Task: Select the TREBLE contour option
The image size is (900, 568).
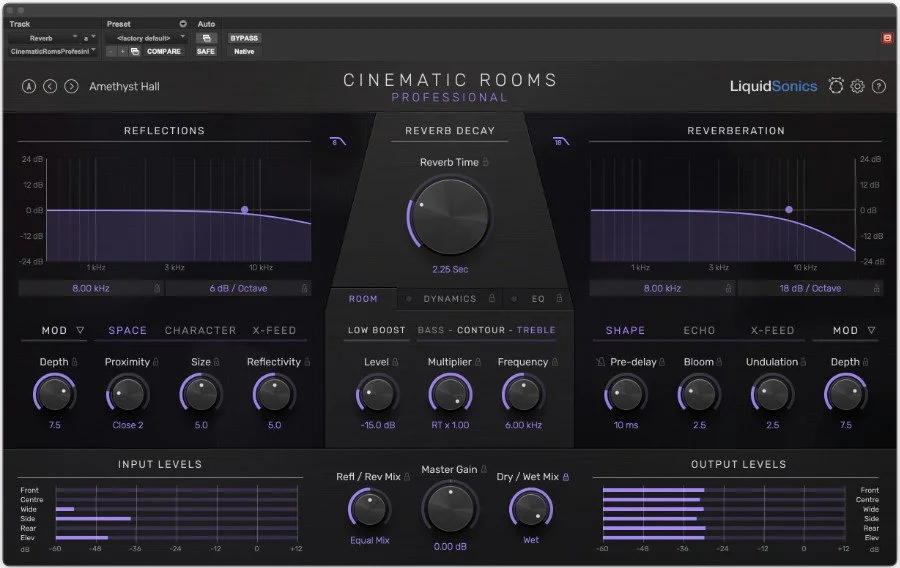Action: point(536,330)
